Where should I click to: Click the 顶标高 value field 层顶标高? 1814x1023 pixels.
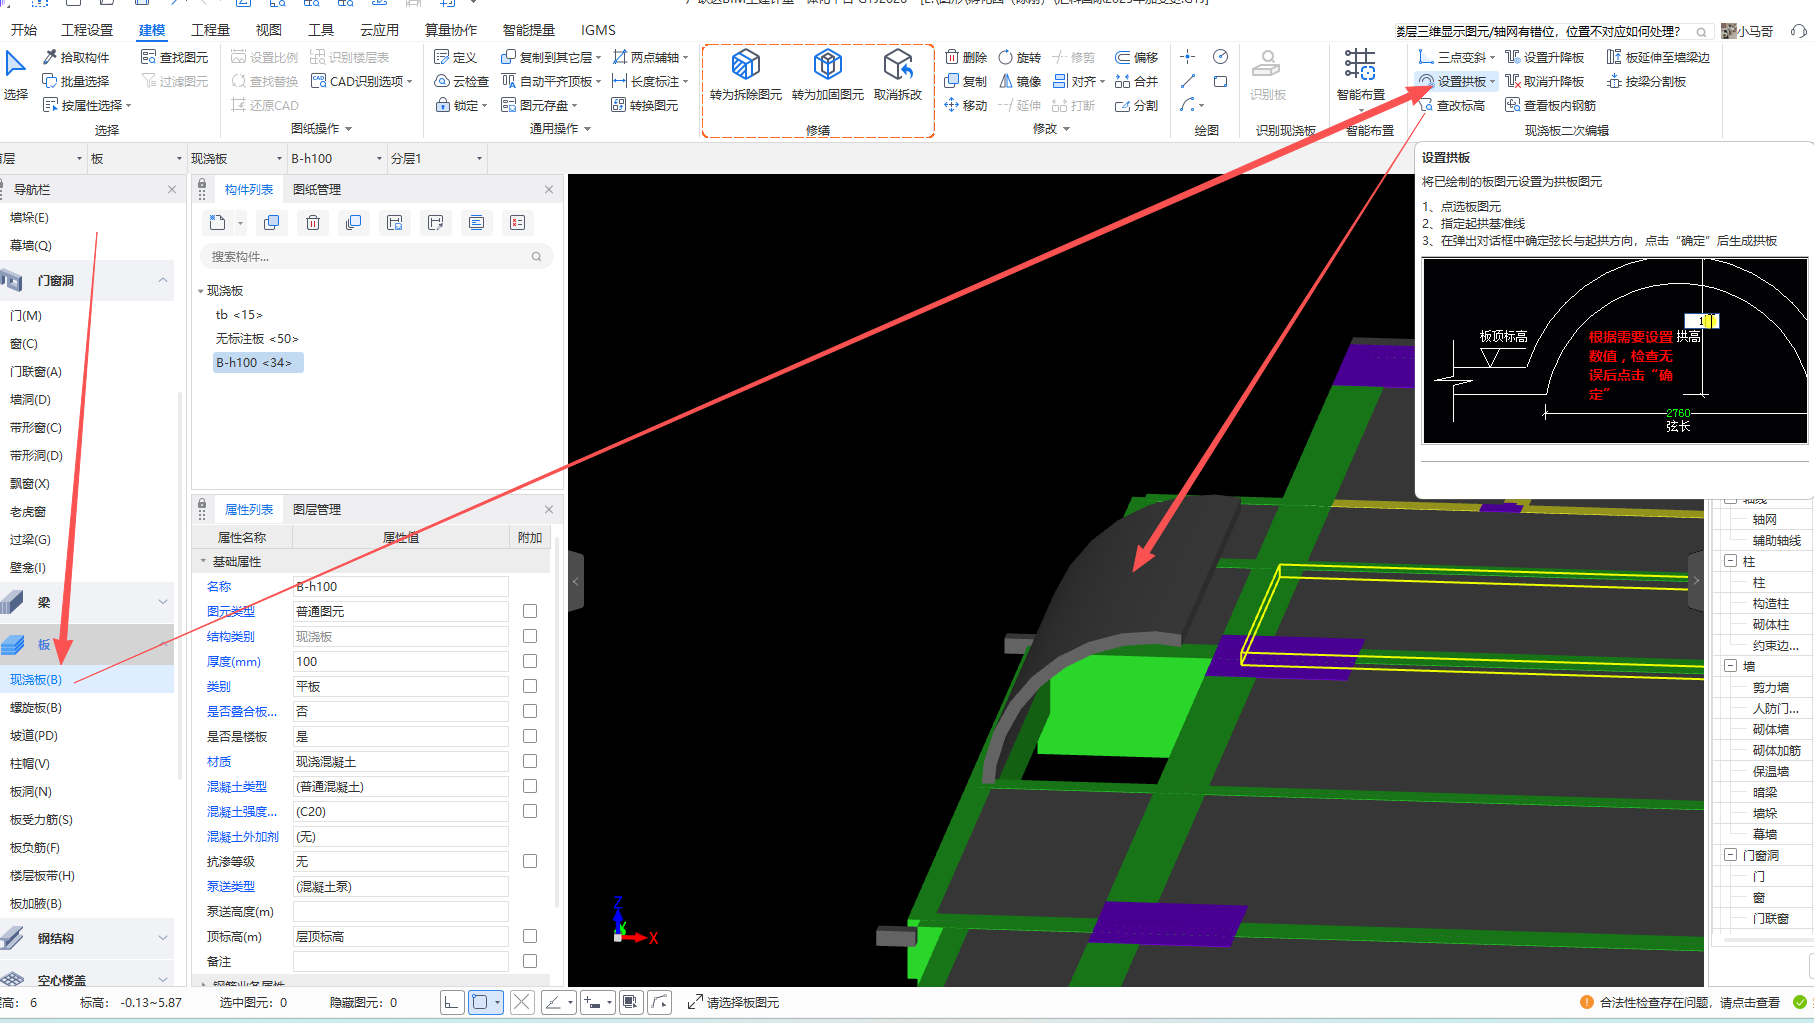(x=400, y=937)
